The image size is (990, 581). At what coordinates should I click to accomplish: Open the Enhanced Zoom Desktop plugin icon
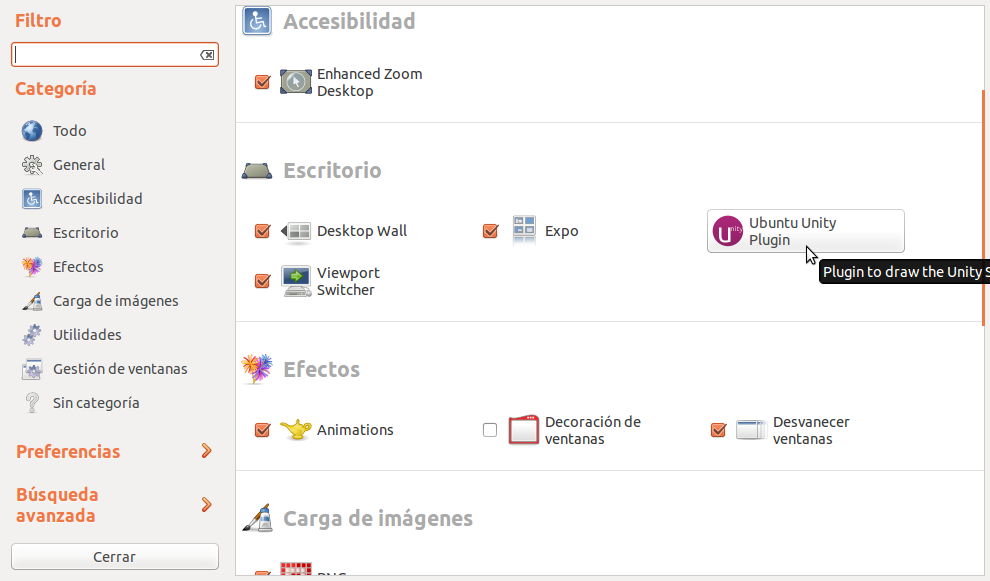coord(297,82)
